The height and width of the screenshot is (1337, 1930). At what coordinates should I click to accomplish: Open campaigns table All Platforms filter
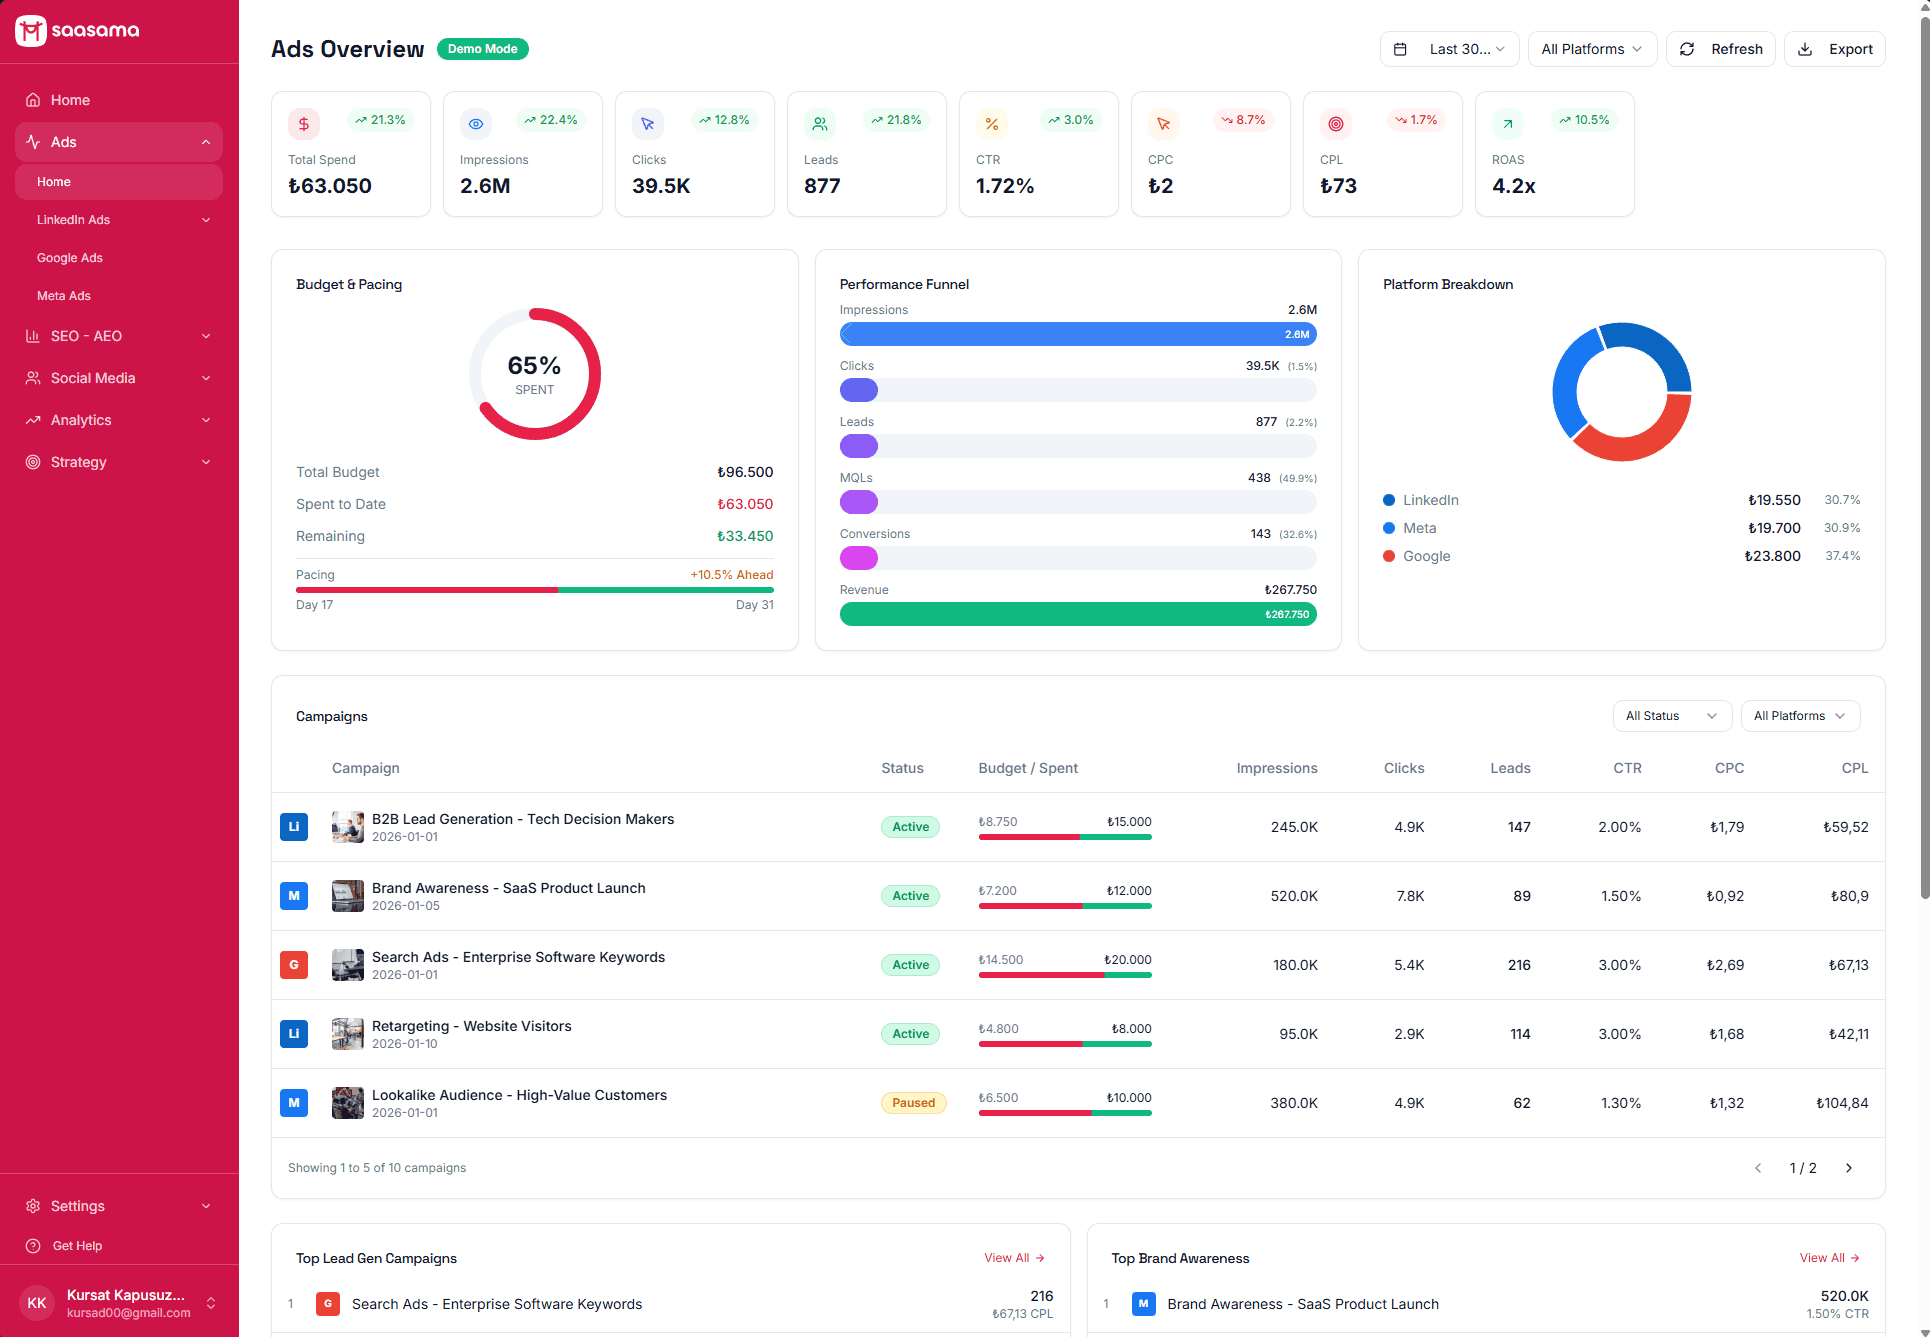pos(1799,716)
